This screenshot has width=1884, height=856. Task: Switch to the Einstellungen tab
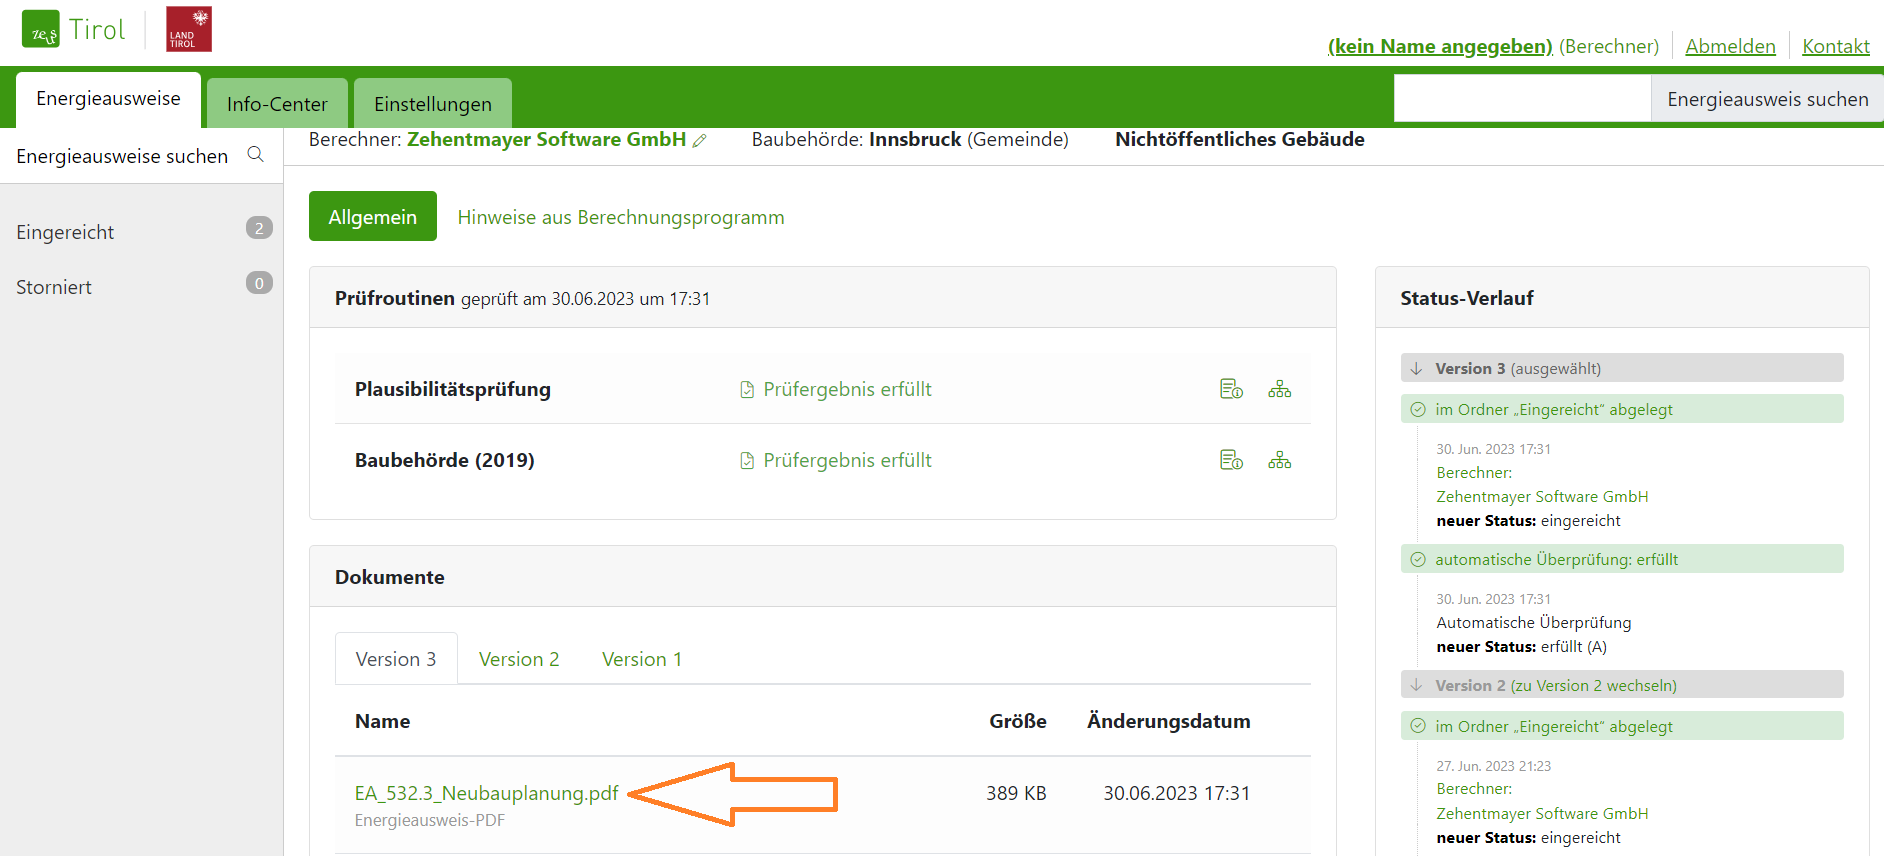point(433,103)
